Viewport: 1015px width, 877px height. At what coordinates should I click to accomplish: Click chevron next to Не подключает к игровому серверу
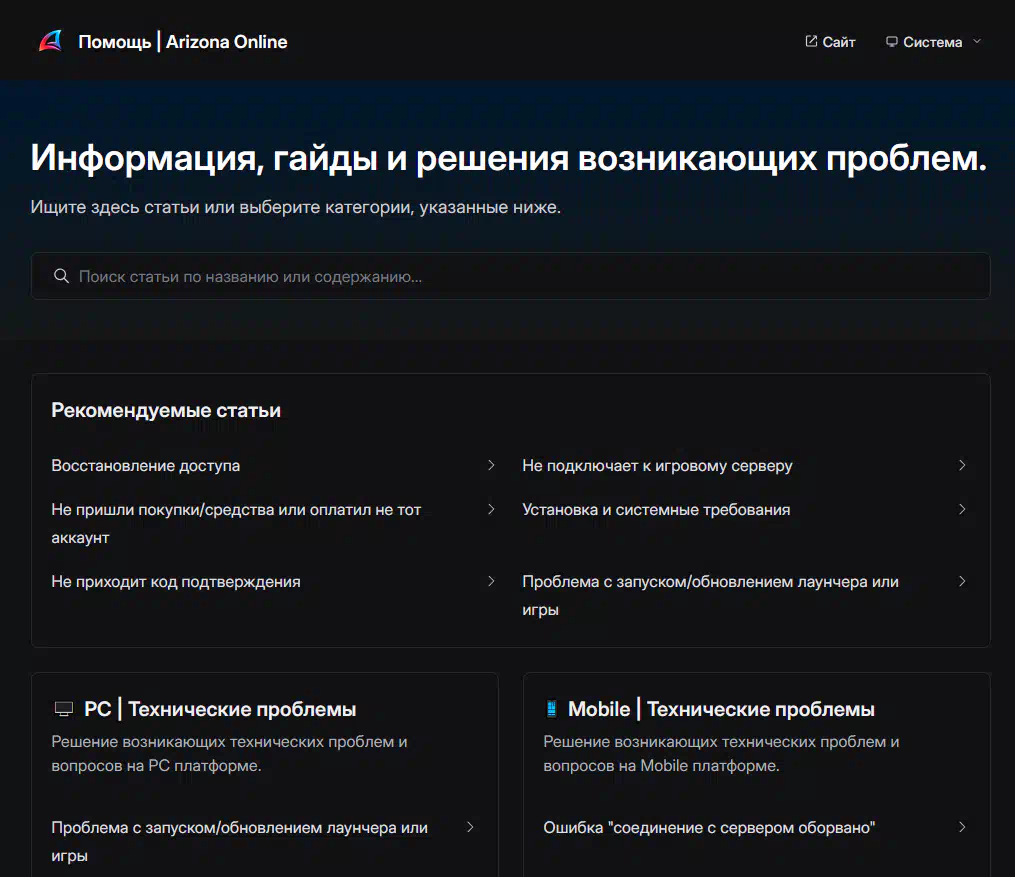[x=962, y=465]
